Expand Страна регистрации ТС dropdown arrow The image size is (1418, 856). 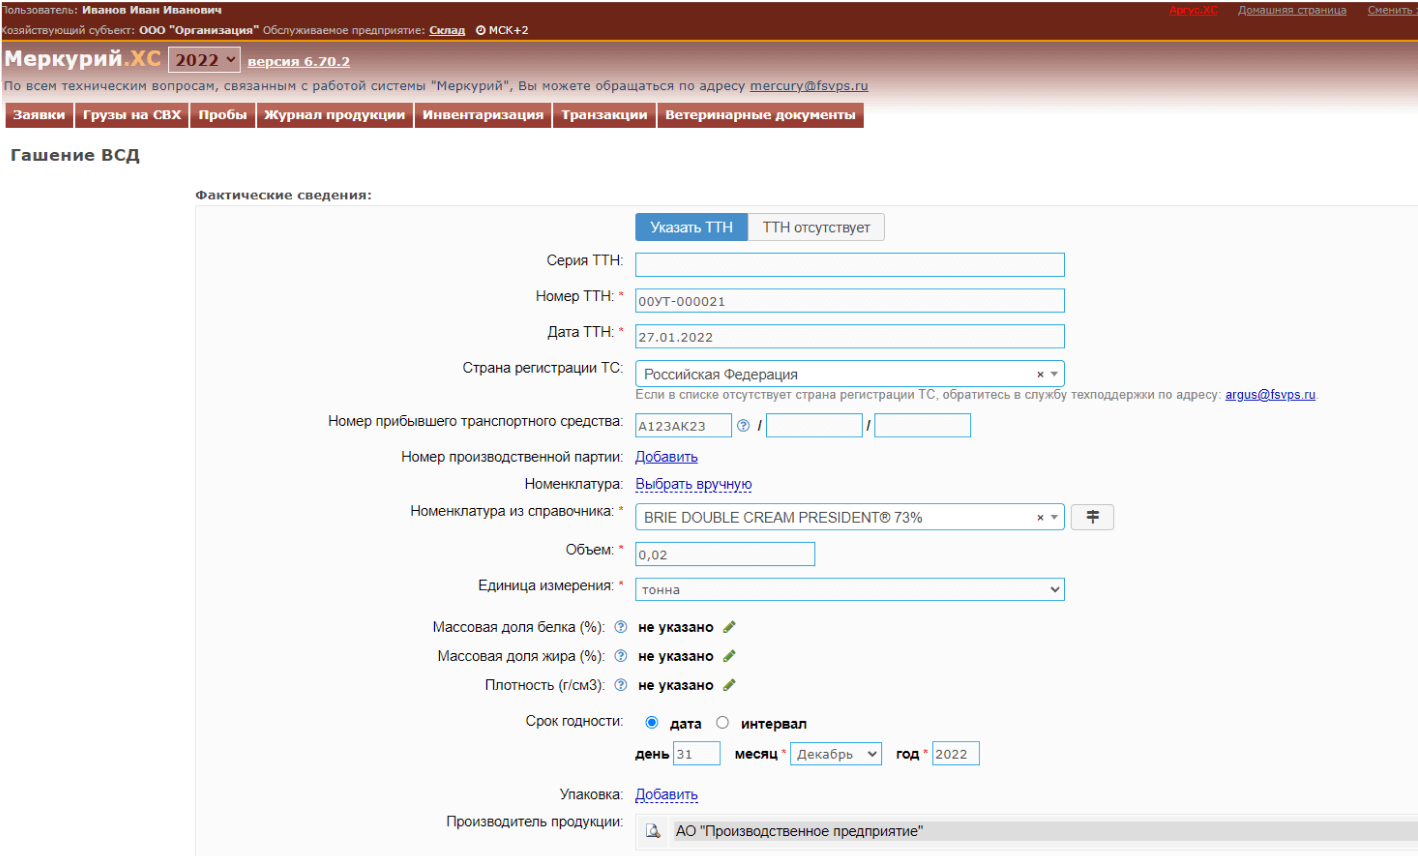coord(1054,374)
